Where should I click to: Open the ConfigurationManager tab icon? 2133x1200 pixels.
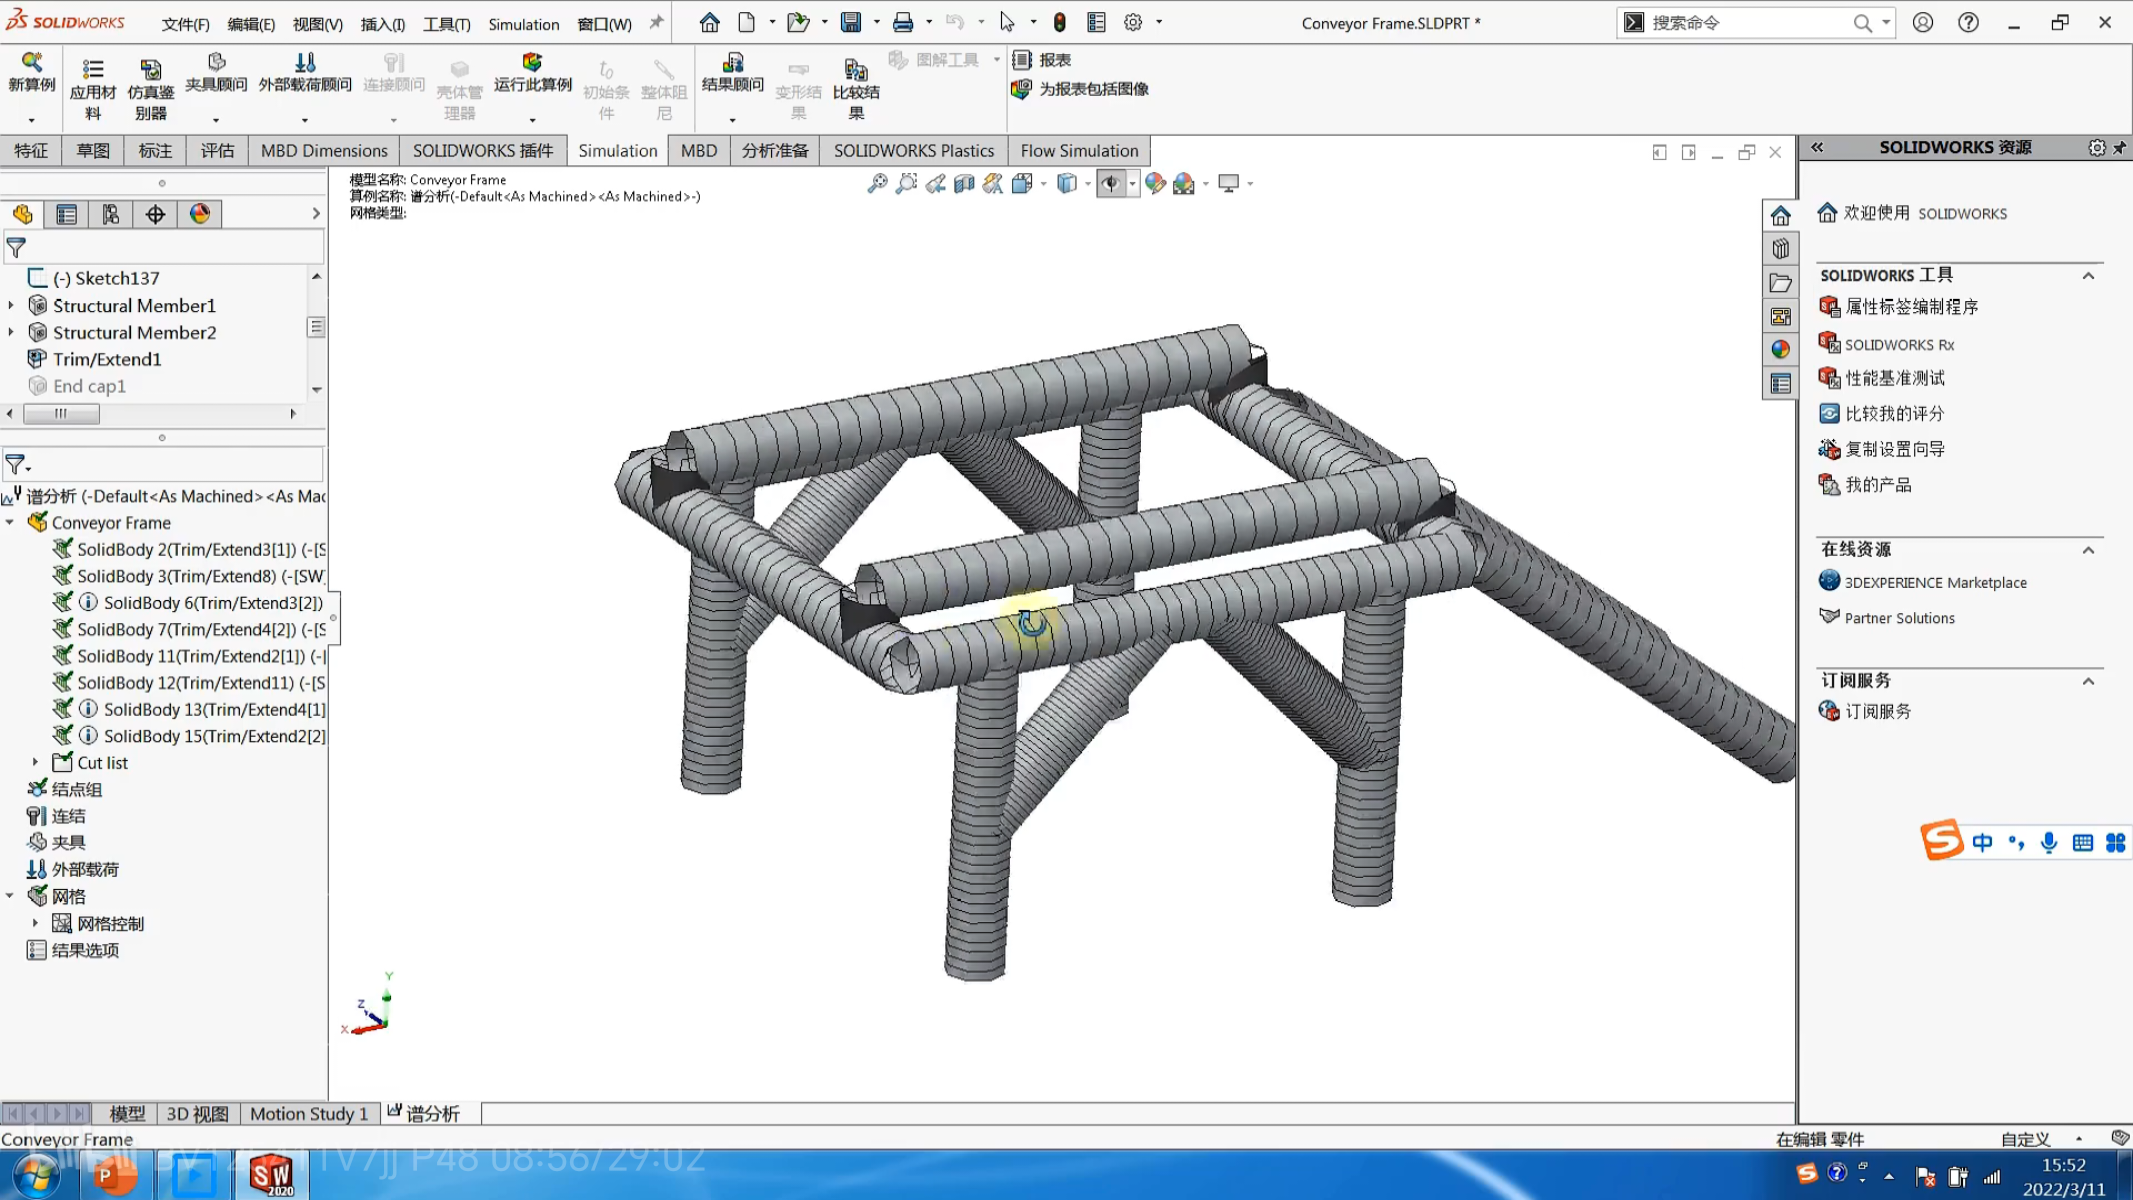point(110,214)
